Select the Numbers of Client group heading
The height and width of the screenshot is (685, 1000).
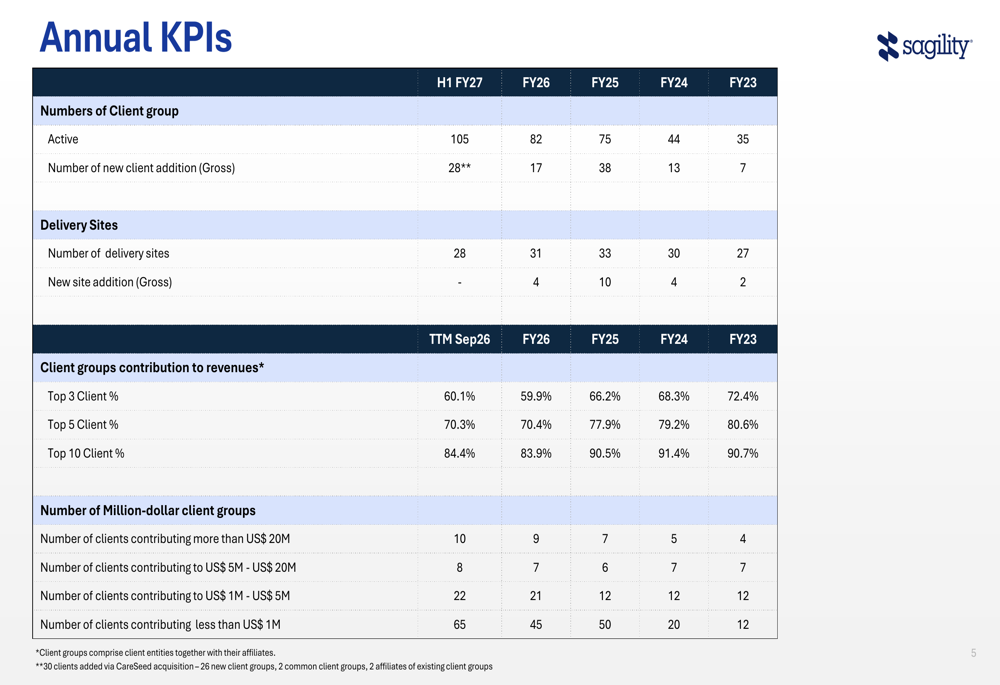[x=109, y=111]
